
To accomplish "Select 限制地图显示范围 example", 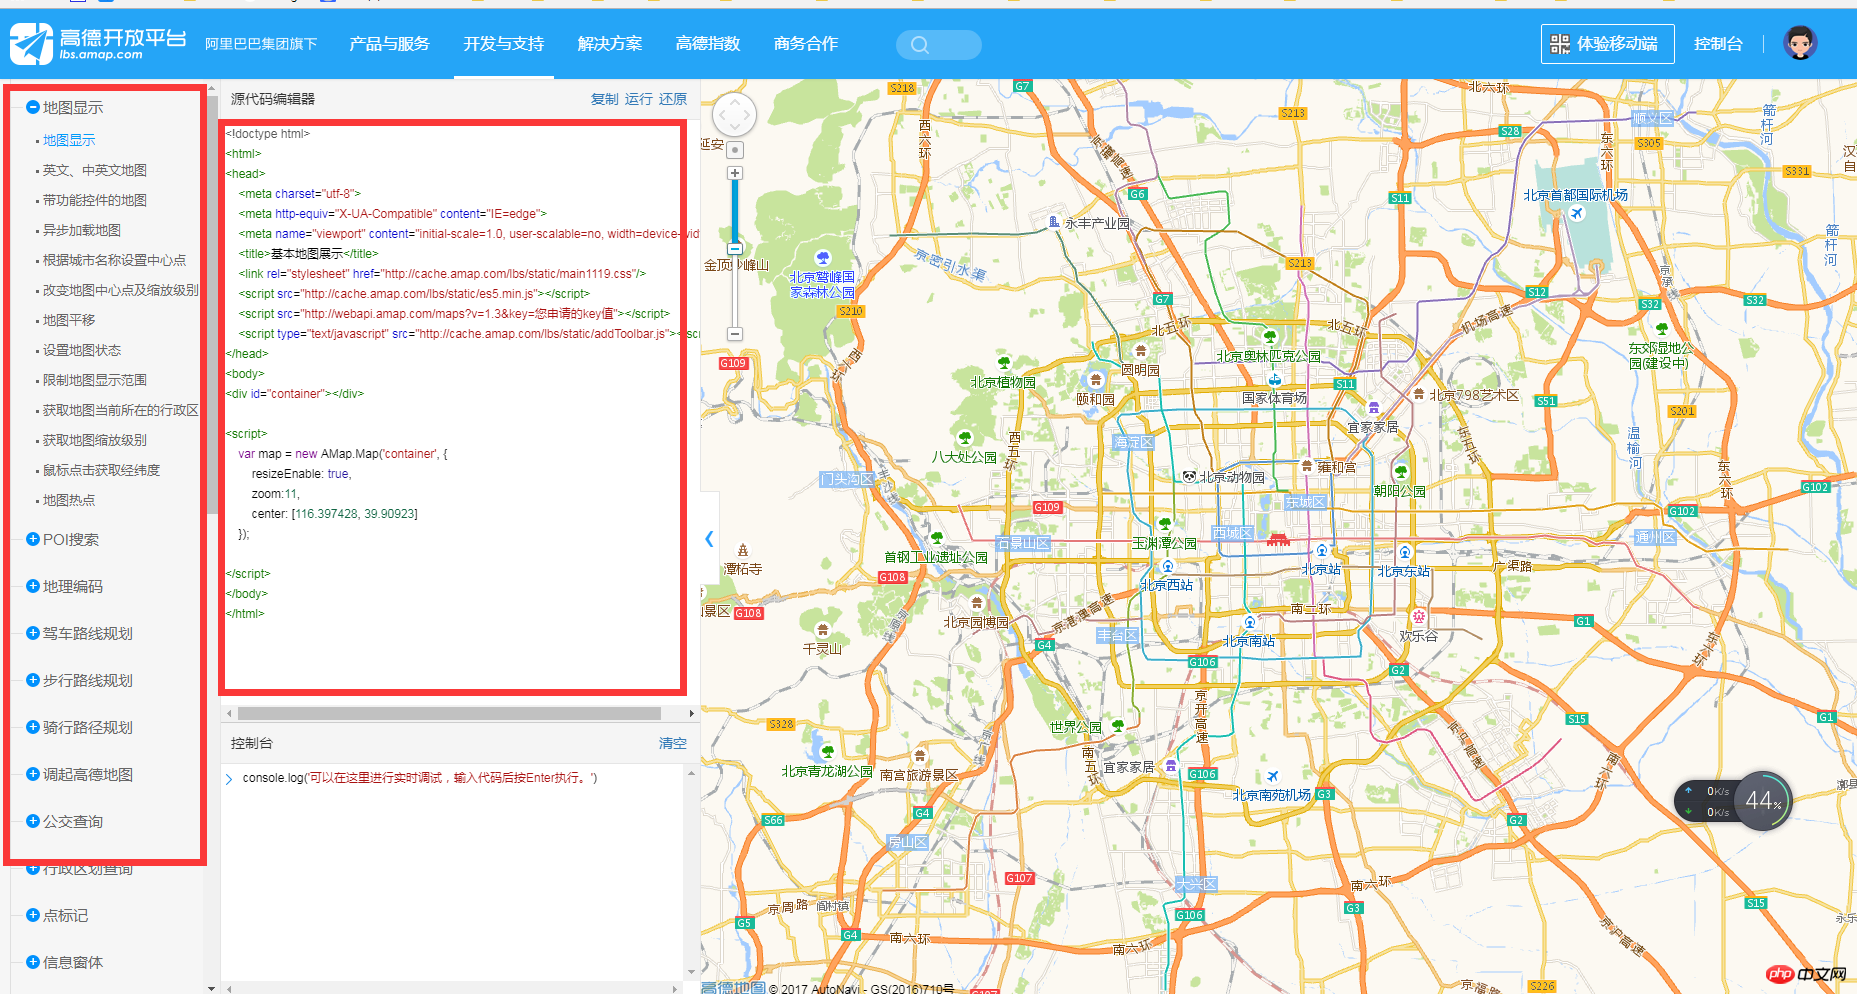I will (x=94, y=380).
